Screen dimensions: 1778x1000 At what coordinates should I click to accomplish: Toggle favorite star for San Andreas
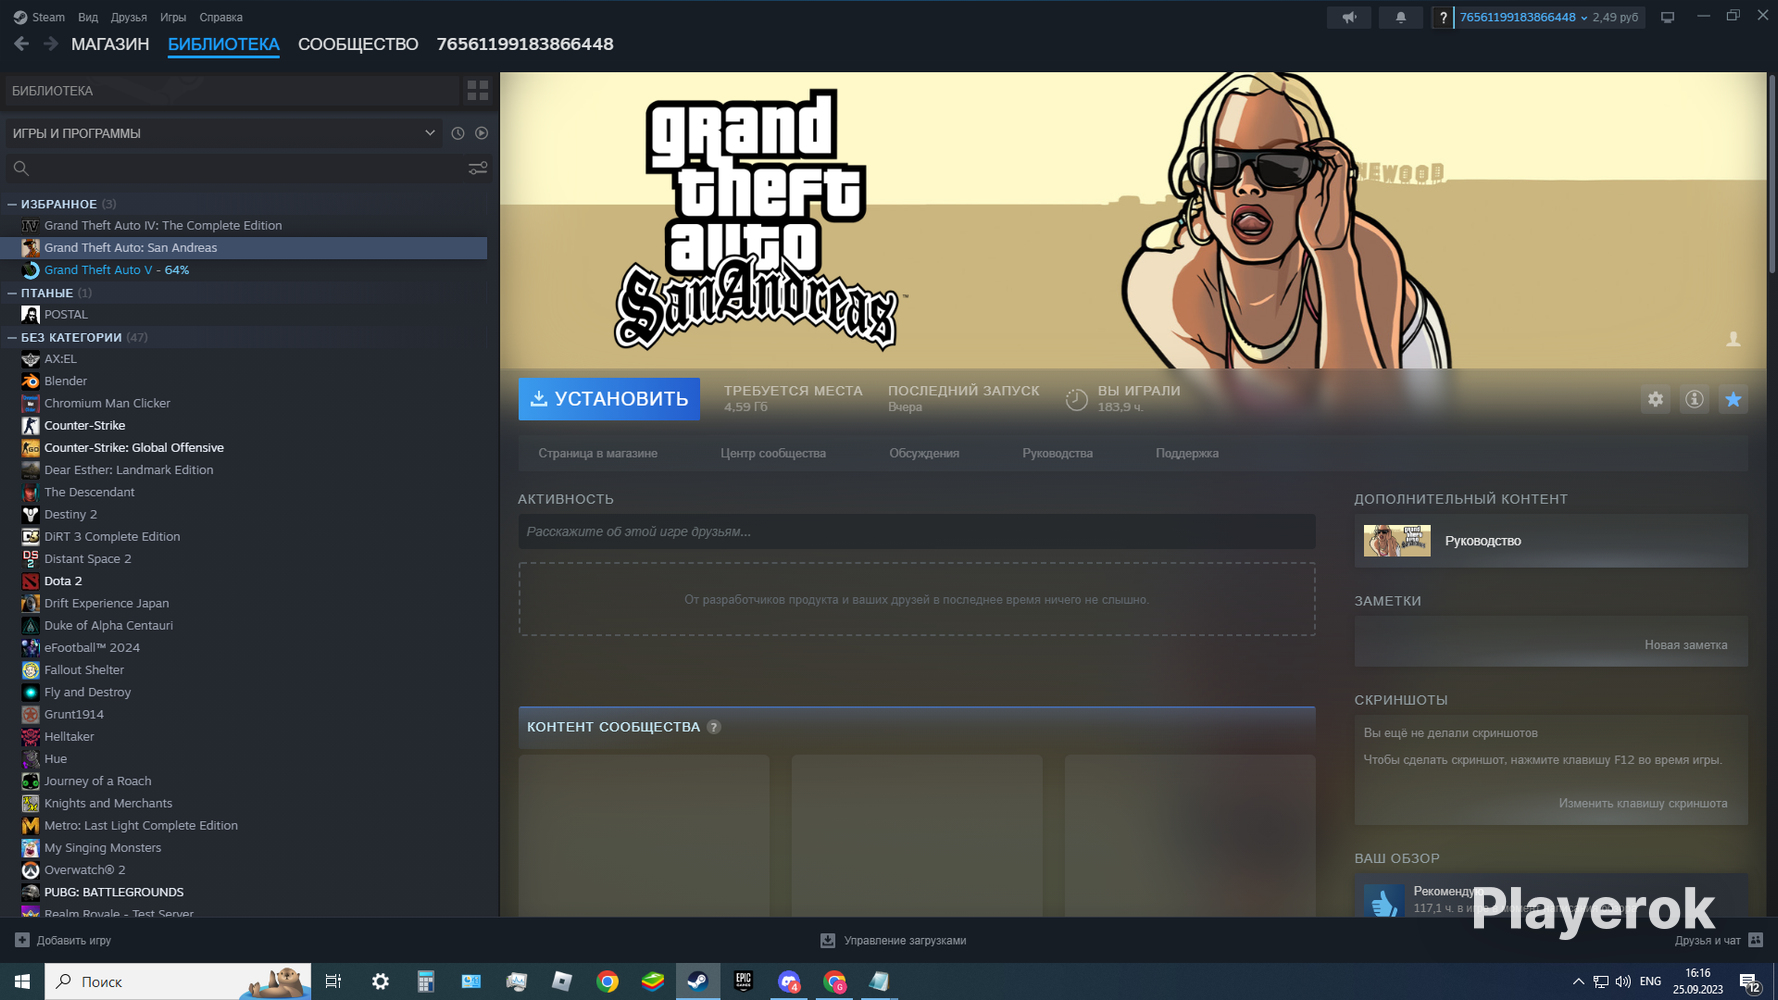1733,399
